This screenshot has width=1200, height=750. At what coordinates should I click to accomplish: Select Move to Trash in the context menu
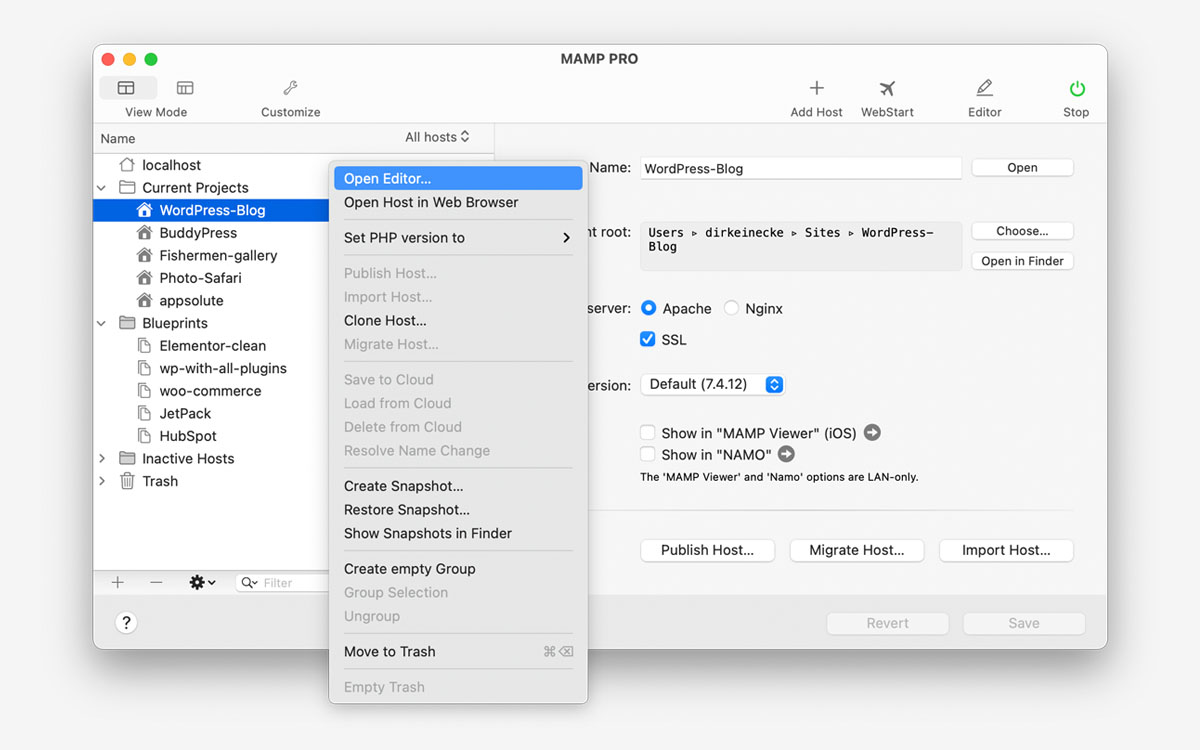[458, 652]
